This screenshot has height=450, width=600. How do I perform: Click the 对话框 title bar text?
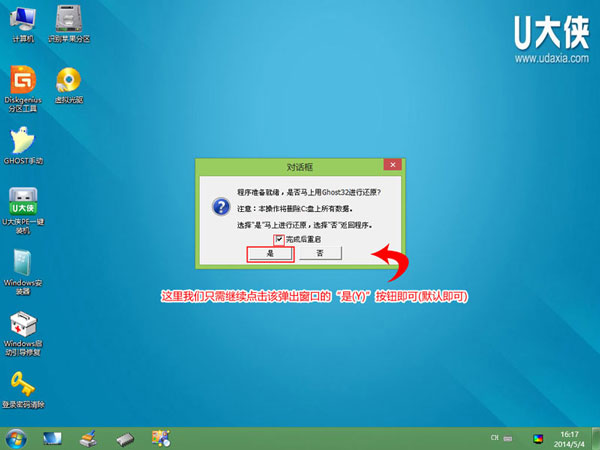point(300,167)
